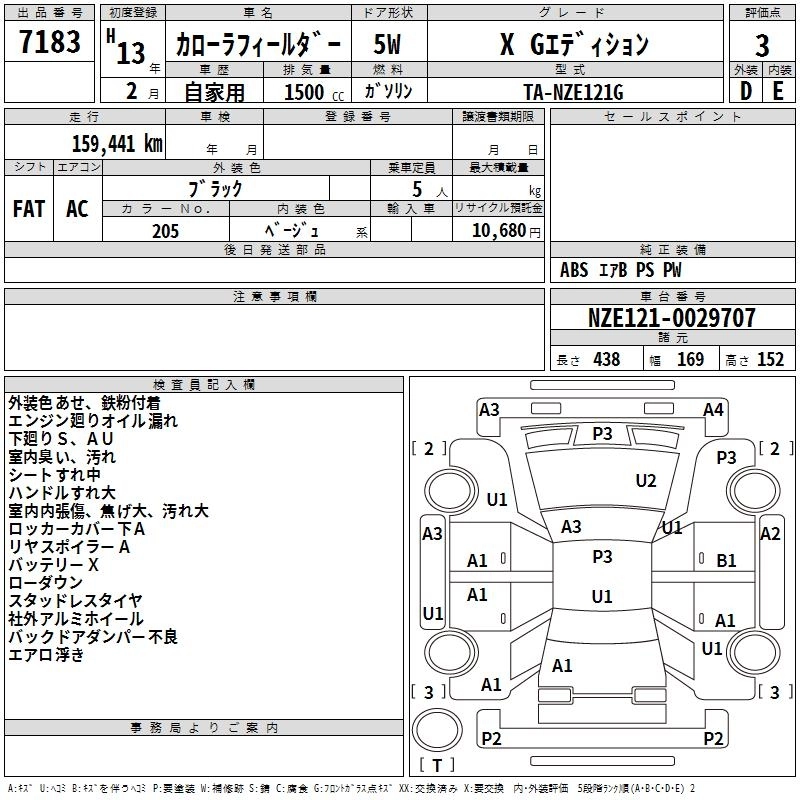Screen dimensions: 800x800
Task: Select the [T] spare tire marker
Action: (x=437, y=766)
